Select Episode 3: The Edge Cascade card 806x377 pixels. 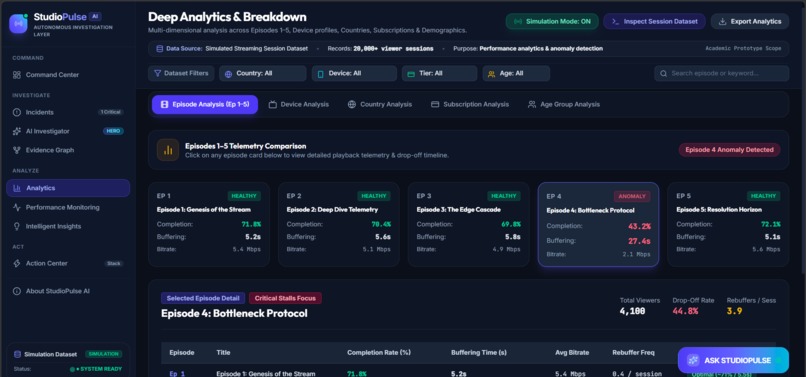click(x=468, y=224)
